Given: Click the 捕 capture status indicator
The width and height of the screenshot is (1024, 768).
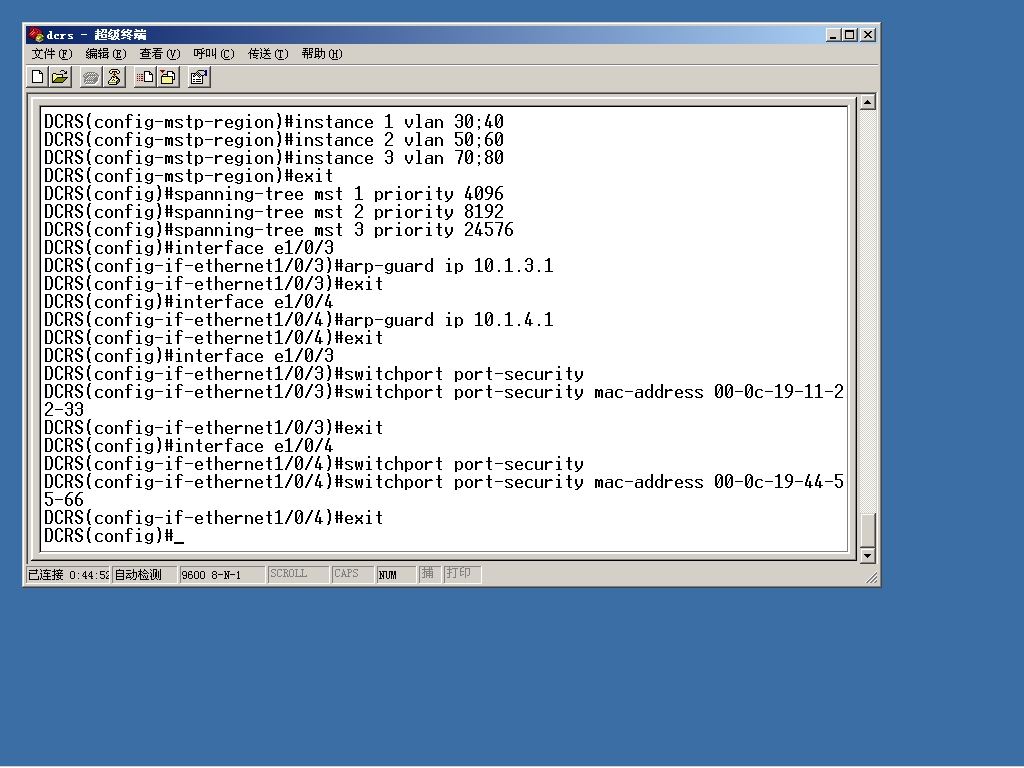Looking at the screenshot, I should coord(429,574).
